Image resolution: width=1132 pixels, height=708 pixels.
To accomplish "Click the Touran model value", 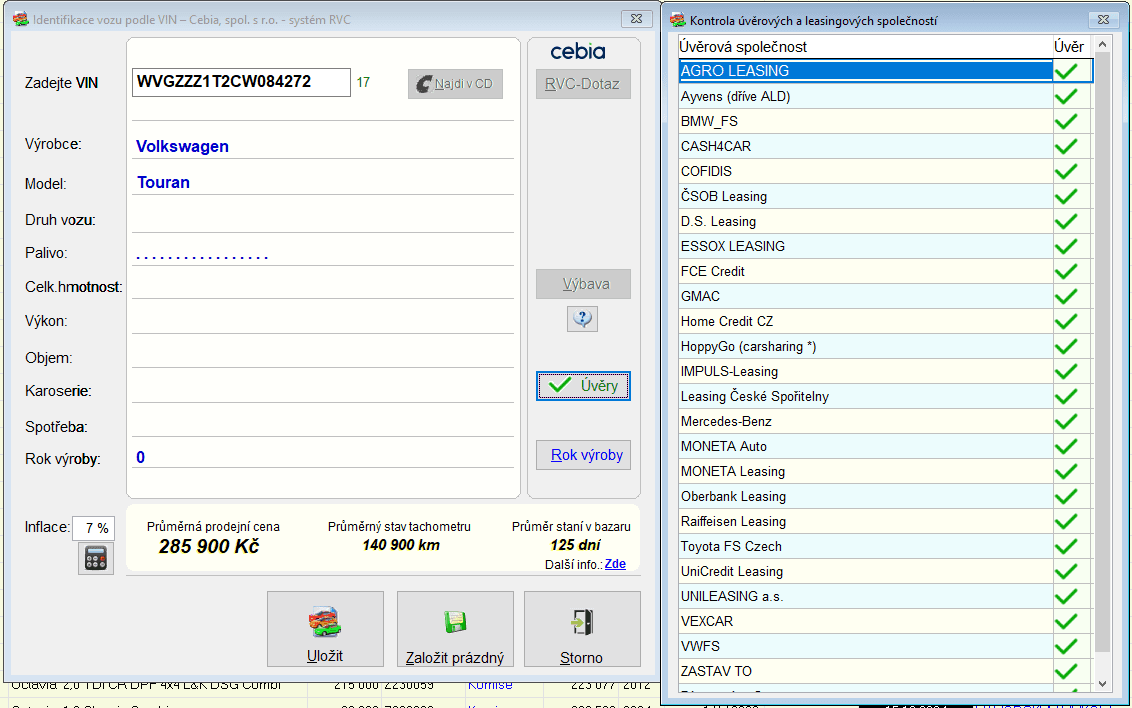I will [x=163, y=183].
